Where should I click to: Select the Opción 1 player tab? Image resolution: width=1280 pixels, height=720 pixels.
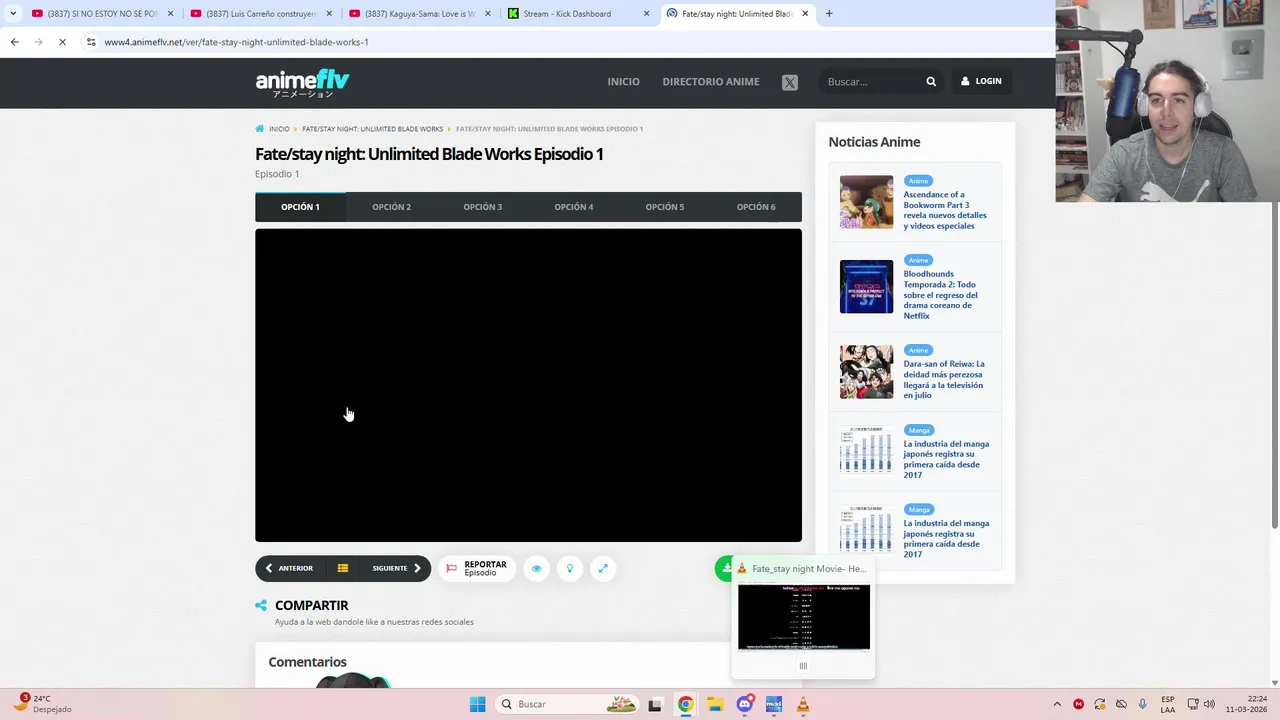click(x=300, y=207)
